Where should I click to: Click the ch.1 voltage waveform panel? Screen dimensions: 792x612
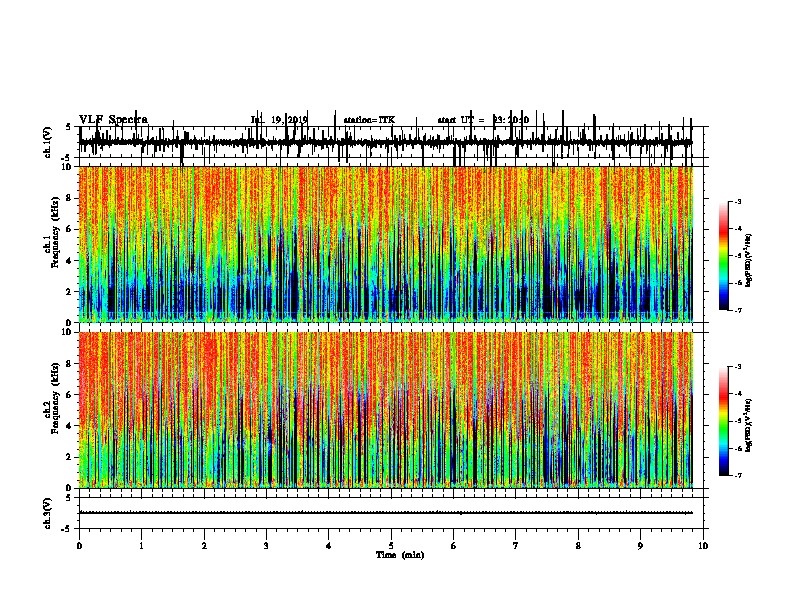[x=391, y=142]
